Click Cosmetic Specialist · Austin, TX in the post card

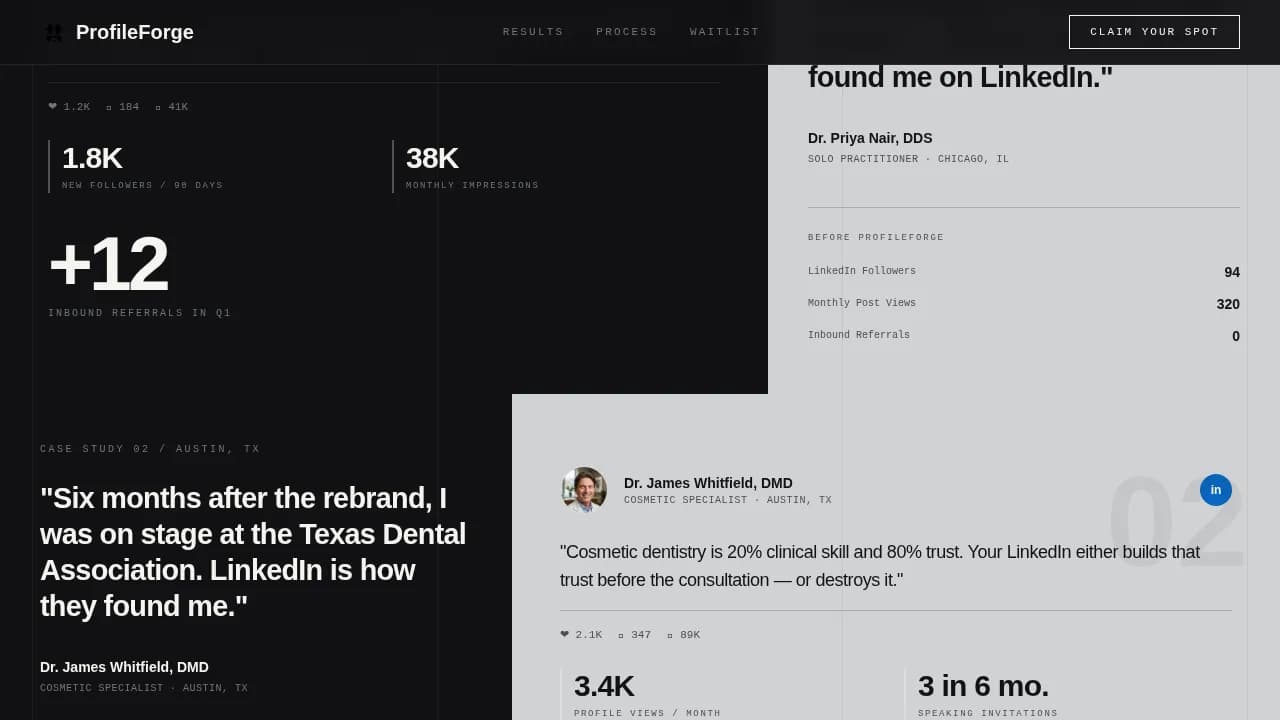728,500
